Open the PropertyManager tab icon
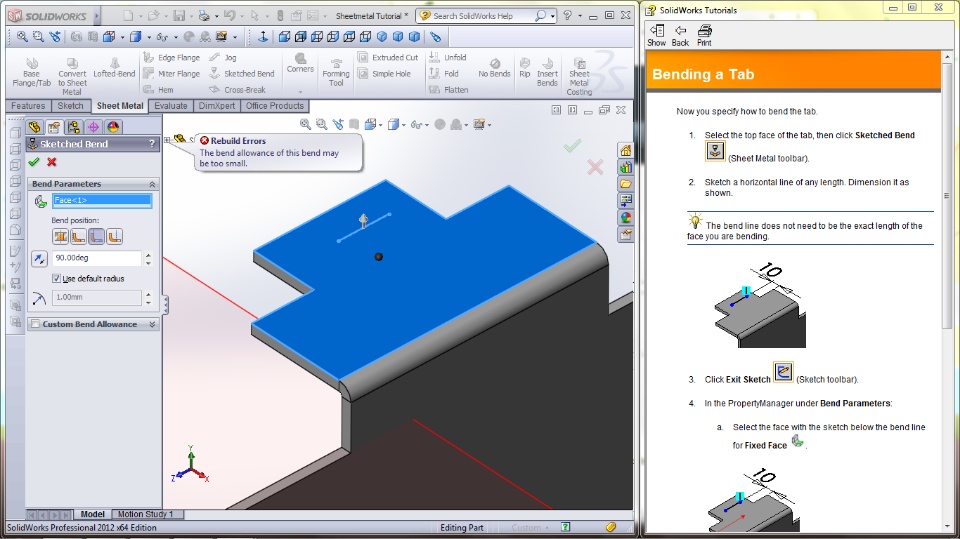The height and width of the screenshot is (539, 960). pyautogui.click(x=54, y=127)
